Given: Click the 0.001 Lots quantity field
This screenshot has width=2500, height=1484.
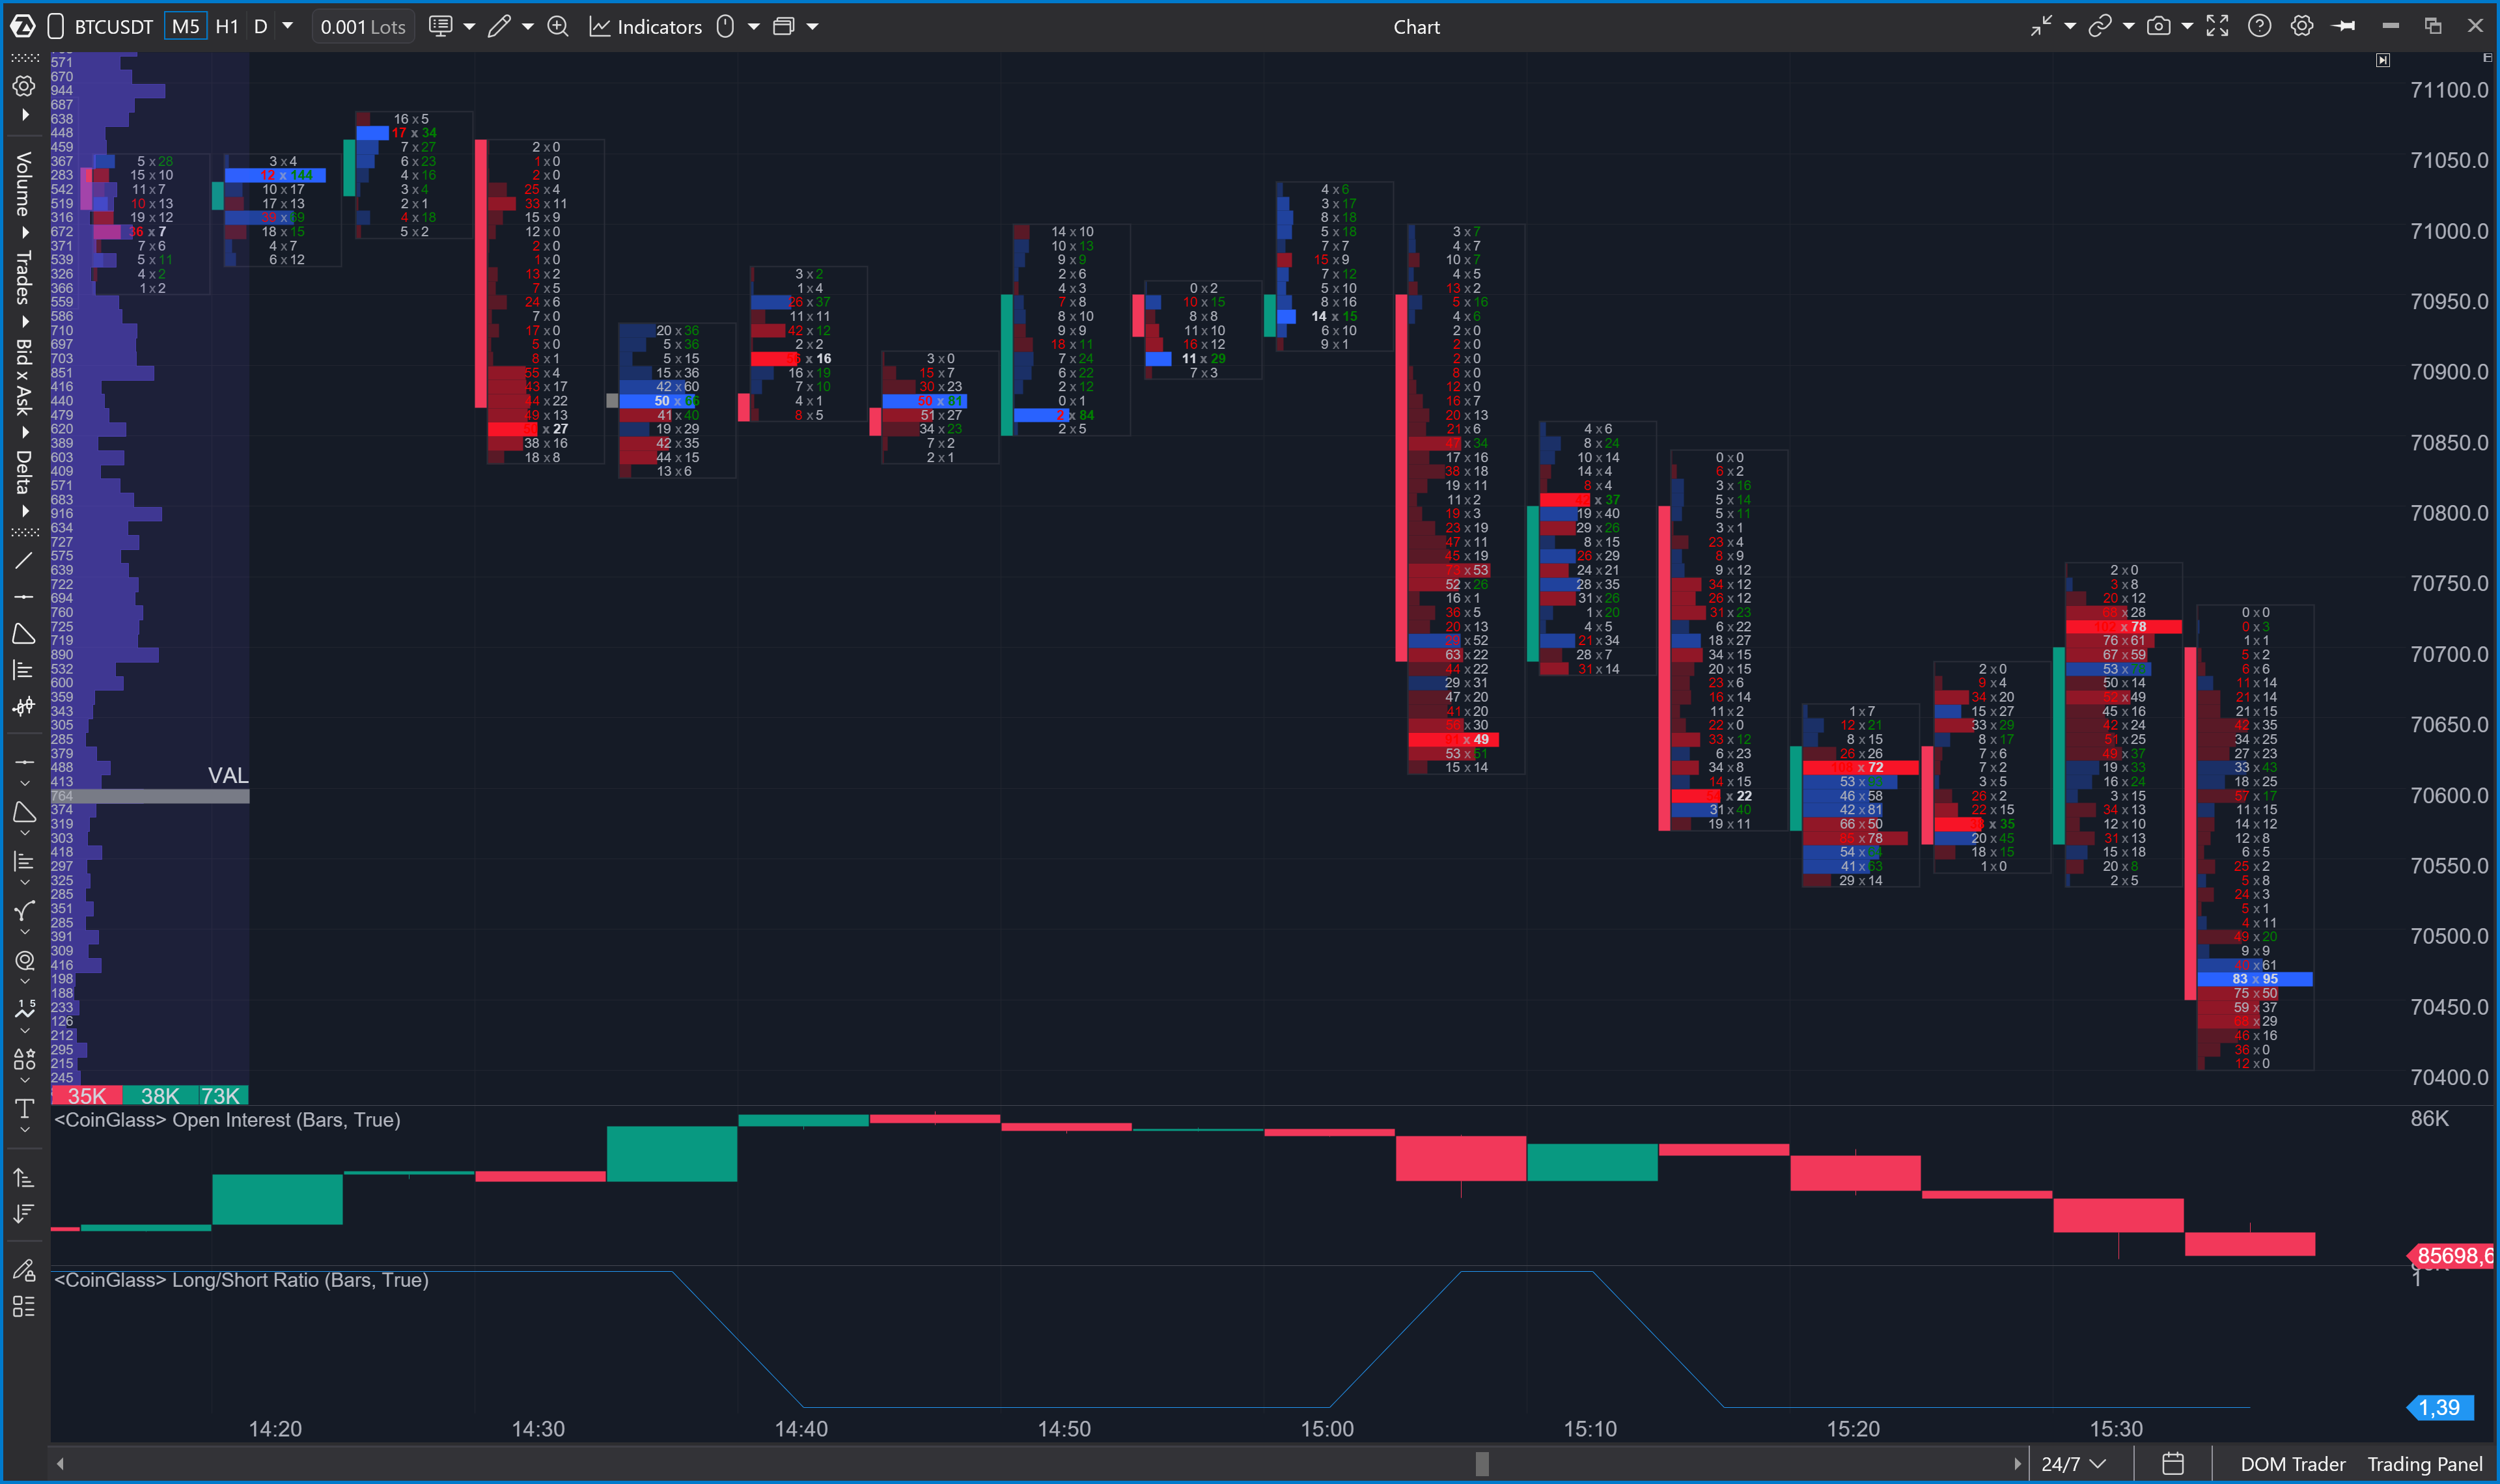Looking at the screenshot, I should (362, 27).
